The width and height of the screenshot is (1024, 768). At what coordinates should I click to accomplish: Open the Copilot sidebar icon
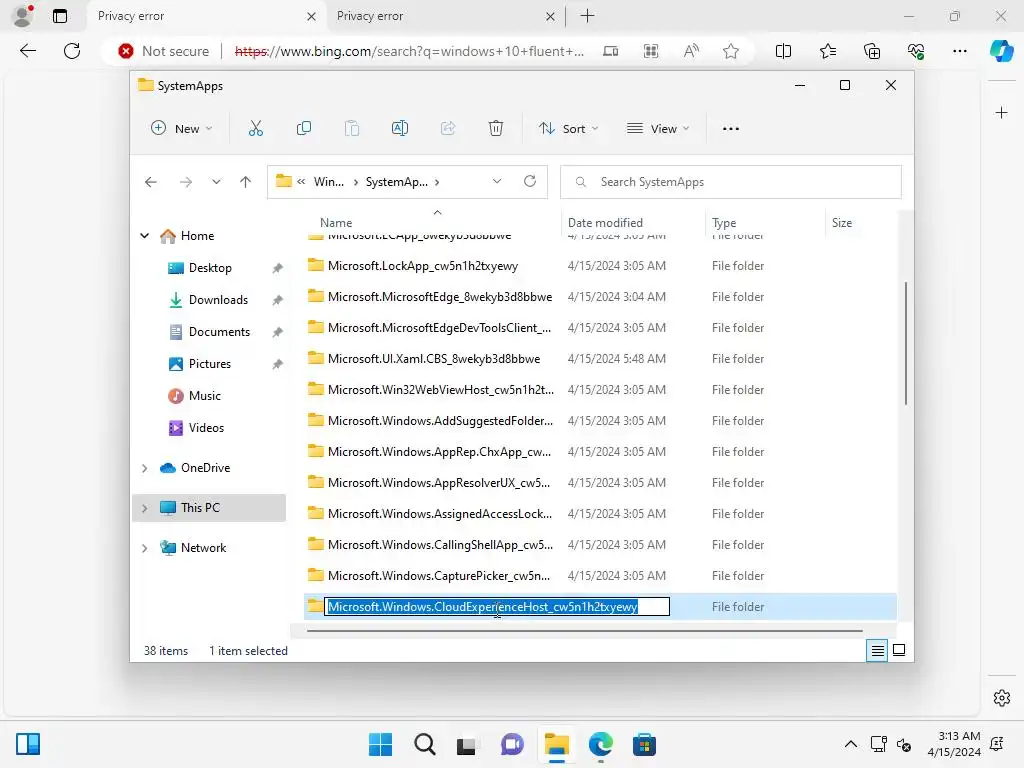(1001, 51)
